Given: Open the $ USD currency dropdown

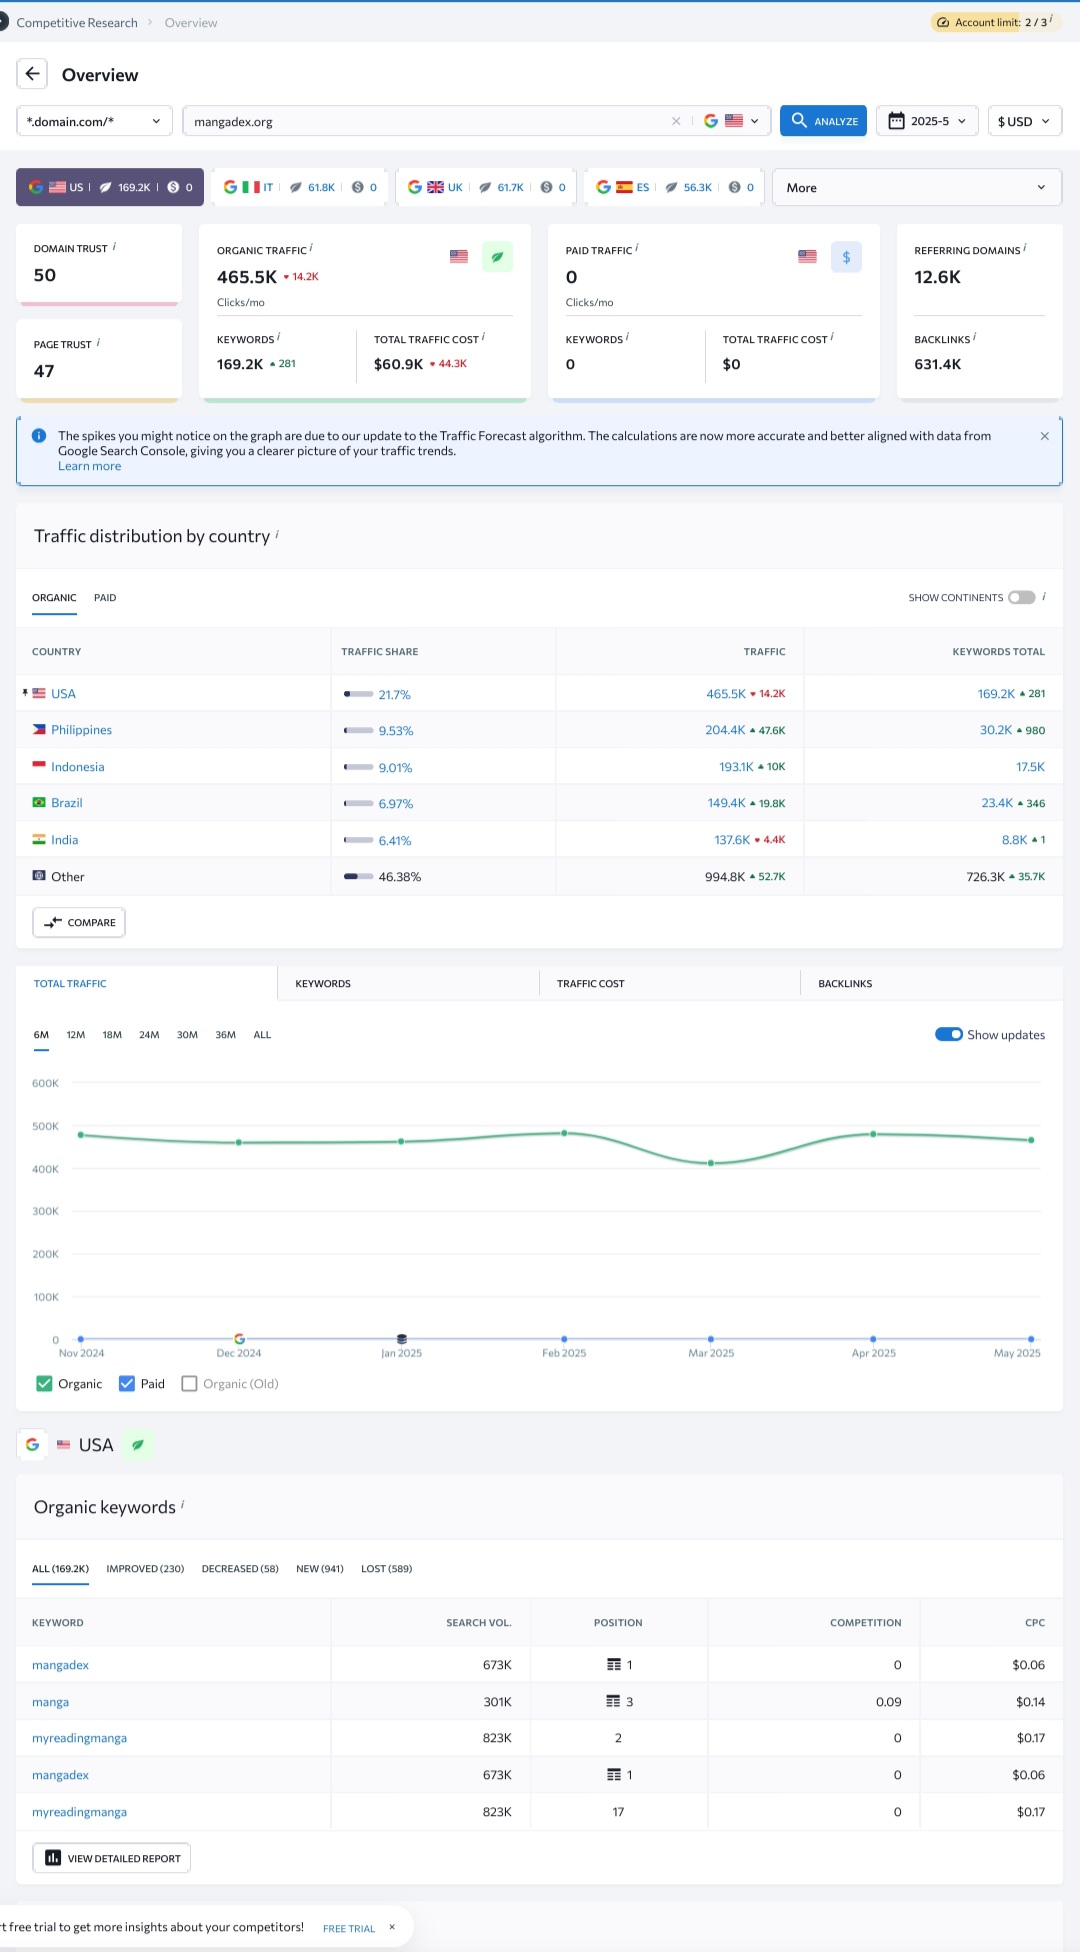Looking at the screenshot, I should [x=1024, y=121].
